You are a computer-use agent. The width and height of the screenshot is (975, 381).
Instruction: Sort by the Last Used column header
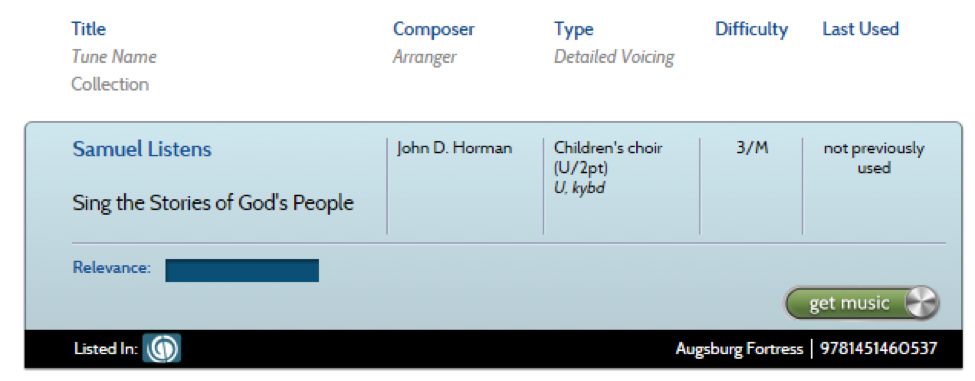click(x=861, y=29)
